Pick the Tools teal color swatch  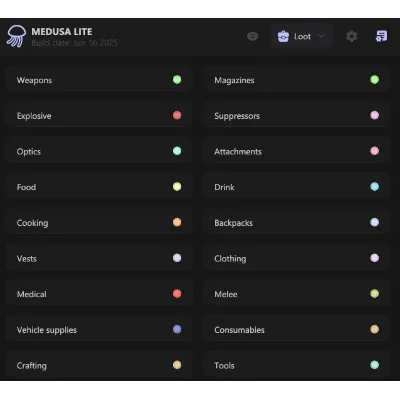pos(375,365)
